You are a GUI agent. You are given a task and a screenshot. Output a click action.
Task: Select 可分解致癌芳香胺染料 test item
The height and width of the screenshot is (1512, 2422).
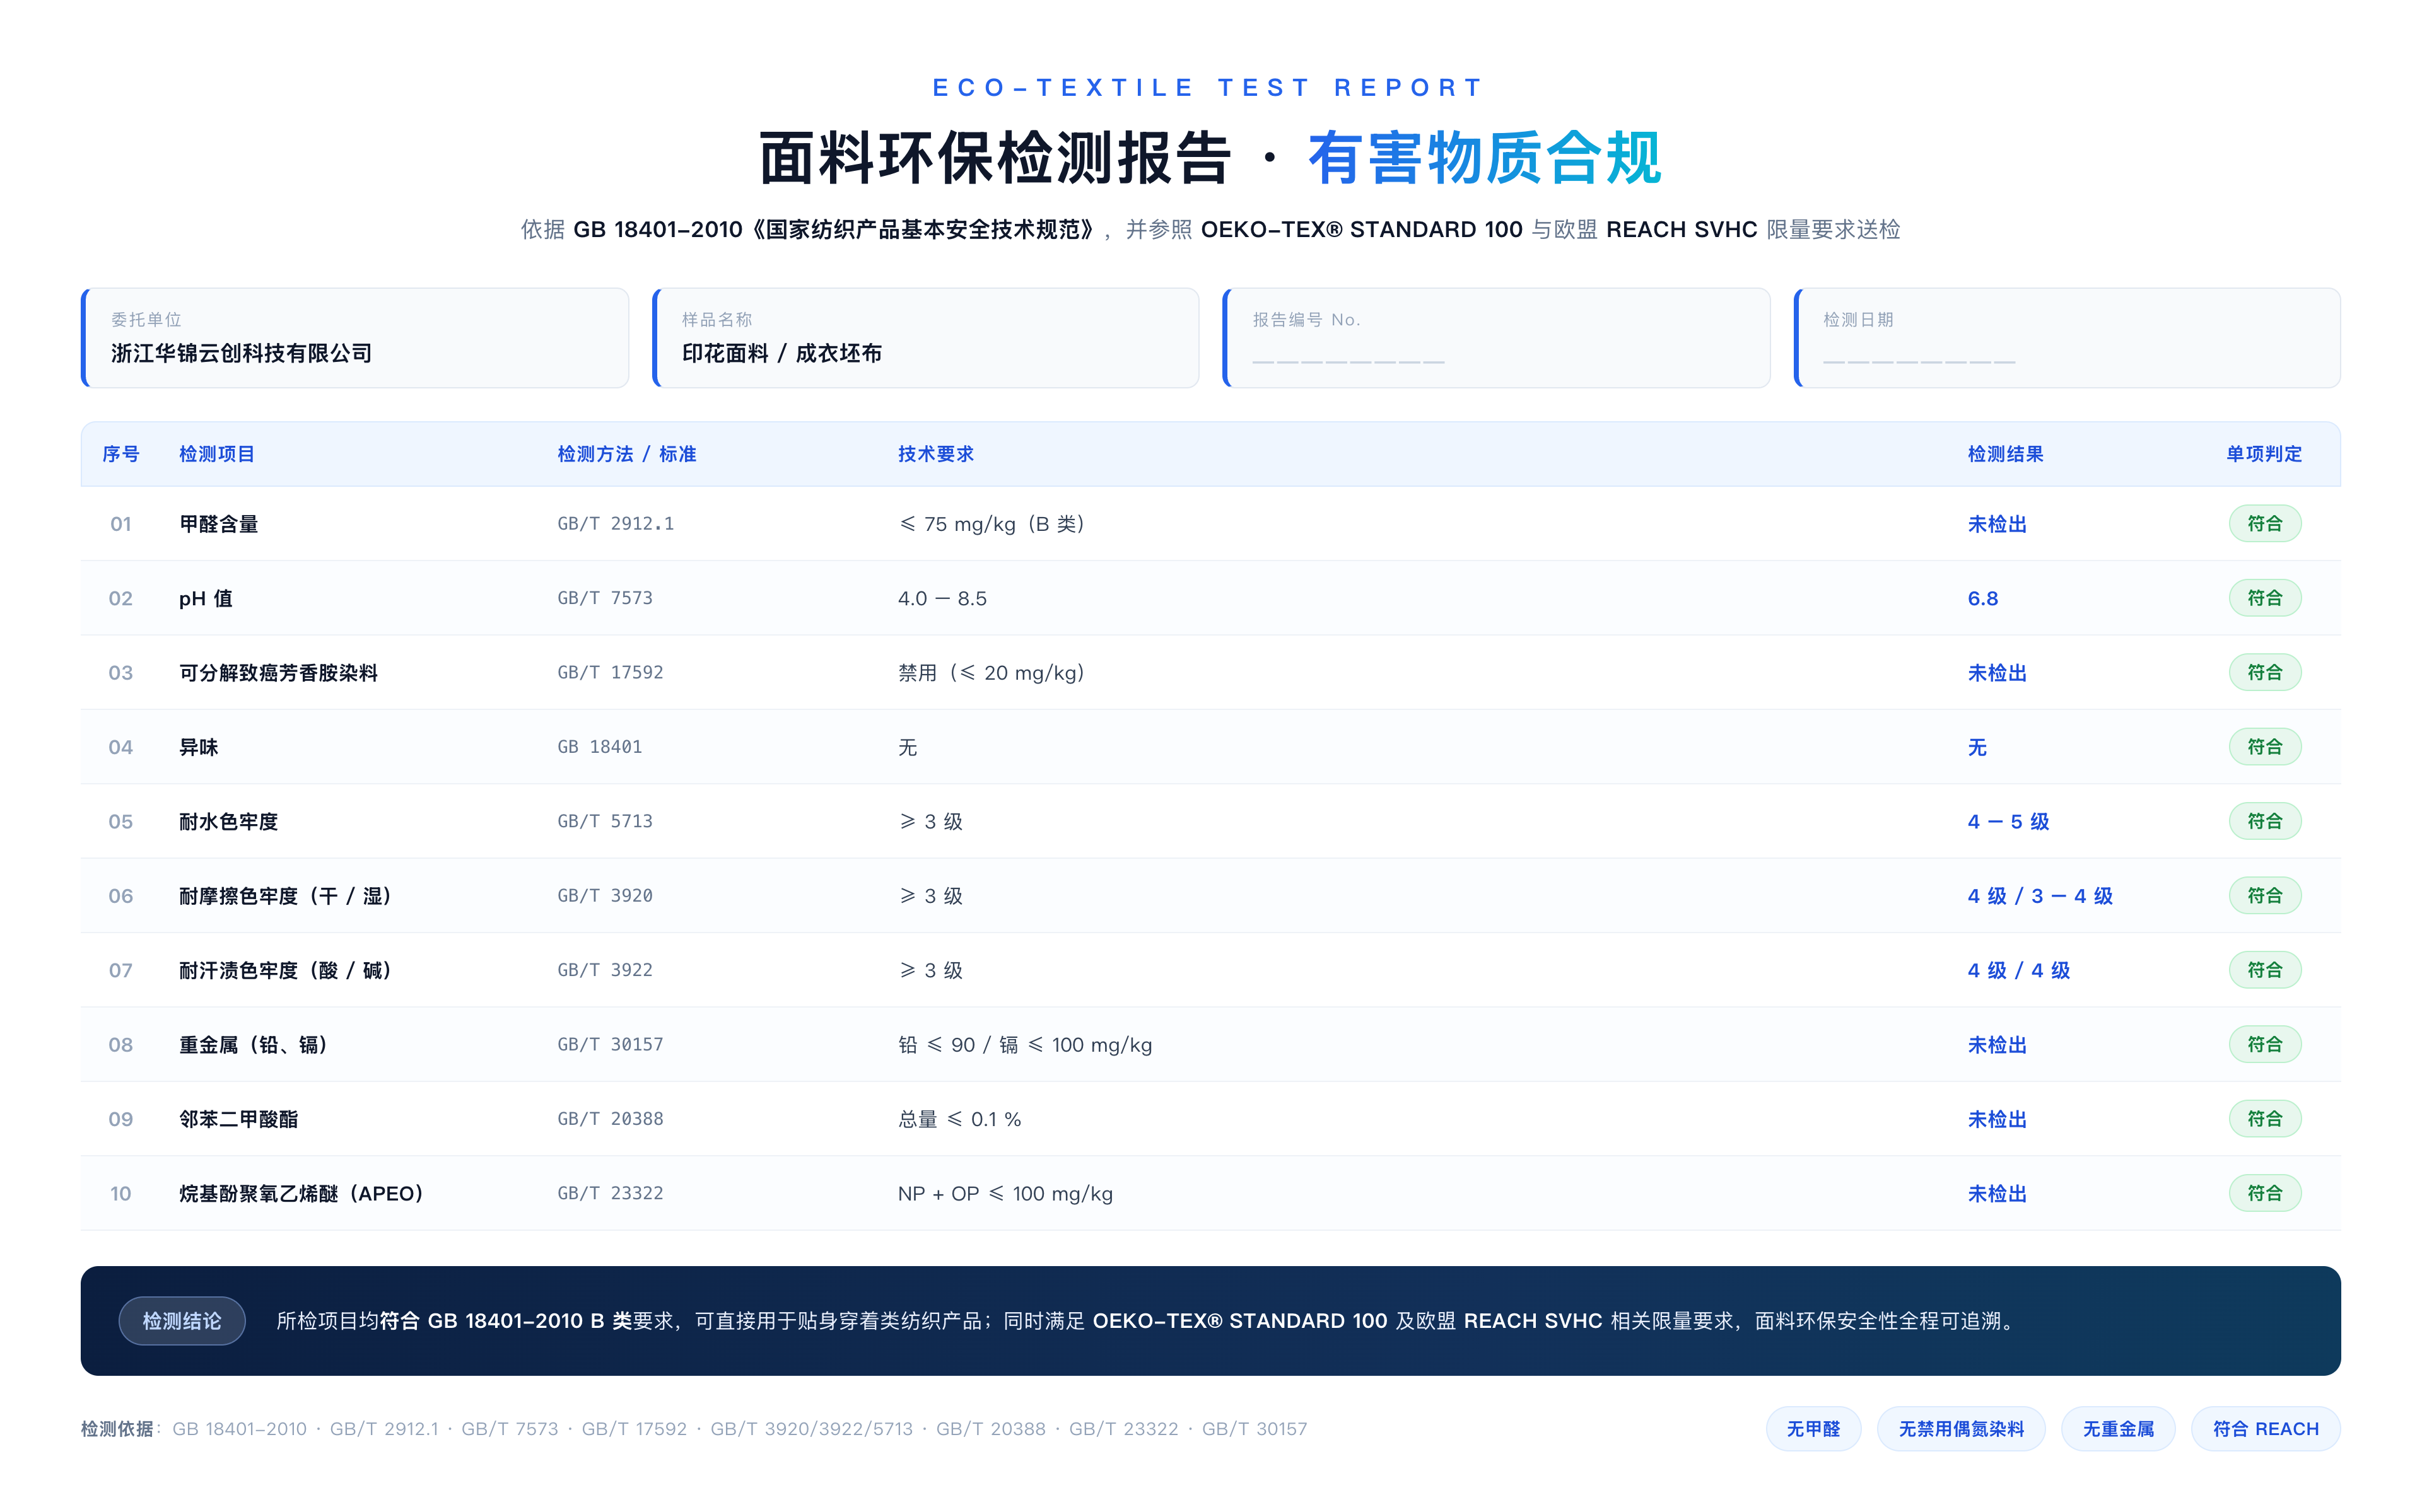coord(278,673)
